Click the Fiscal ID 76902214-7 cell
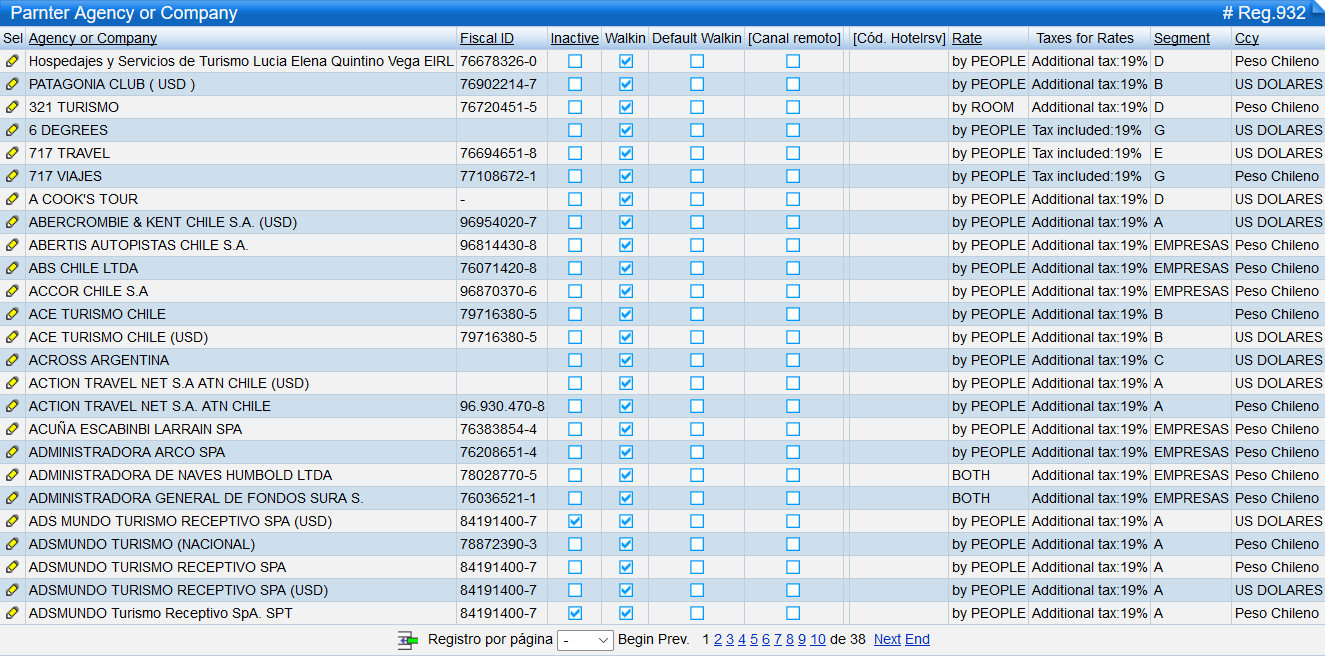This screenshot has width=1325, height=657. click(498, 84)
